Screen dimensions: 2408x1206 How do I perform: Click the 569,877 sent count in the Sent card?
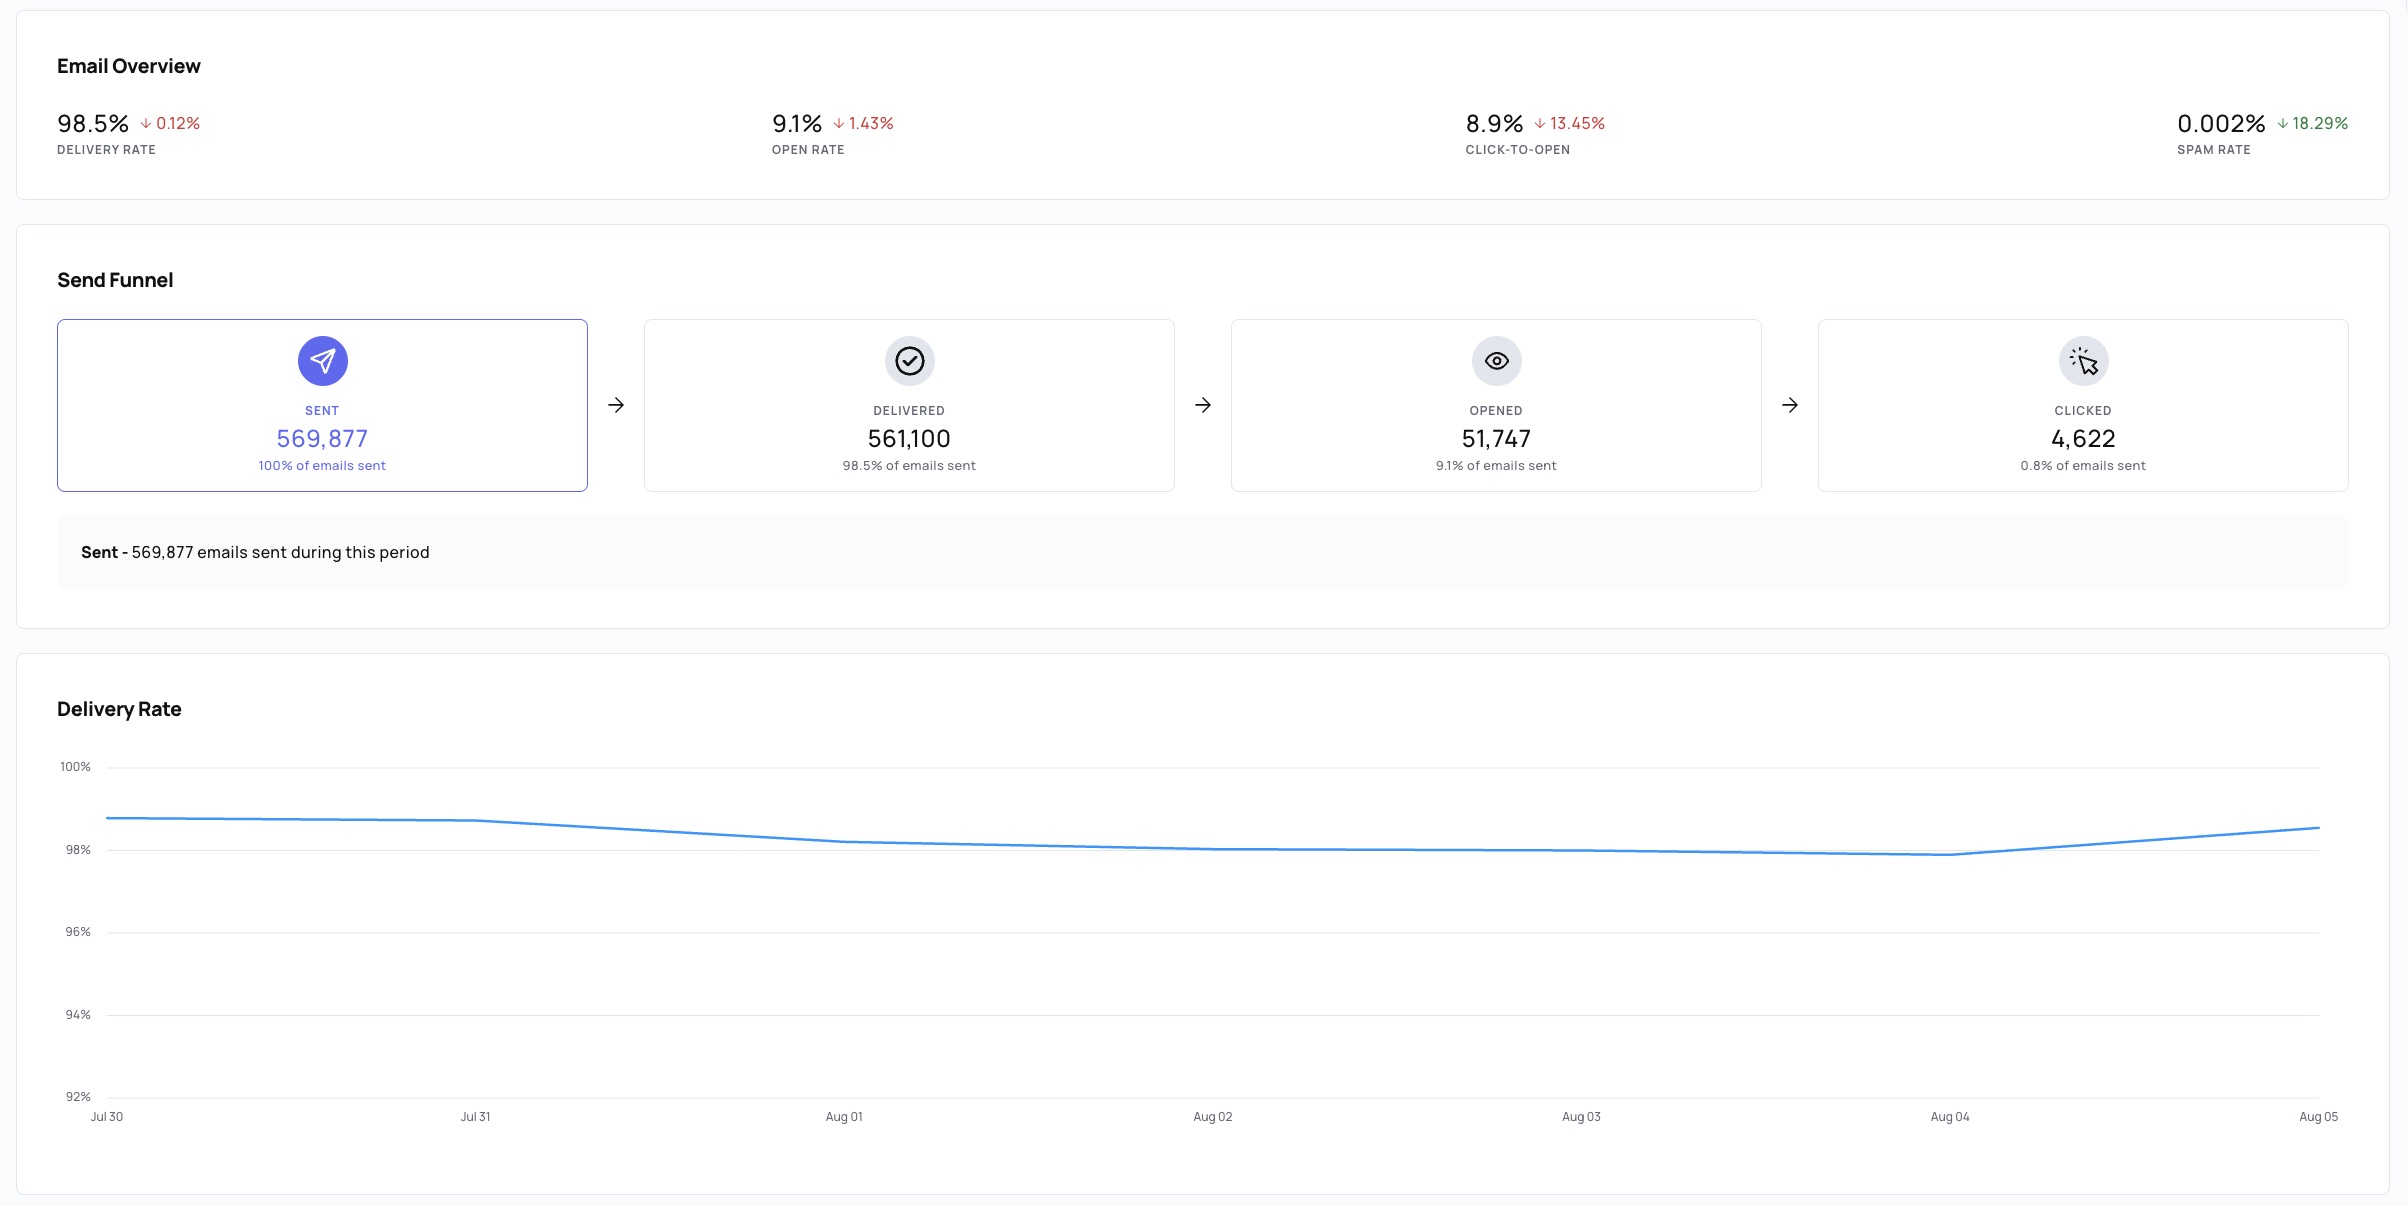point(322,439)
